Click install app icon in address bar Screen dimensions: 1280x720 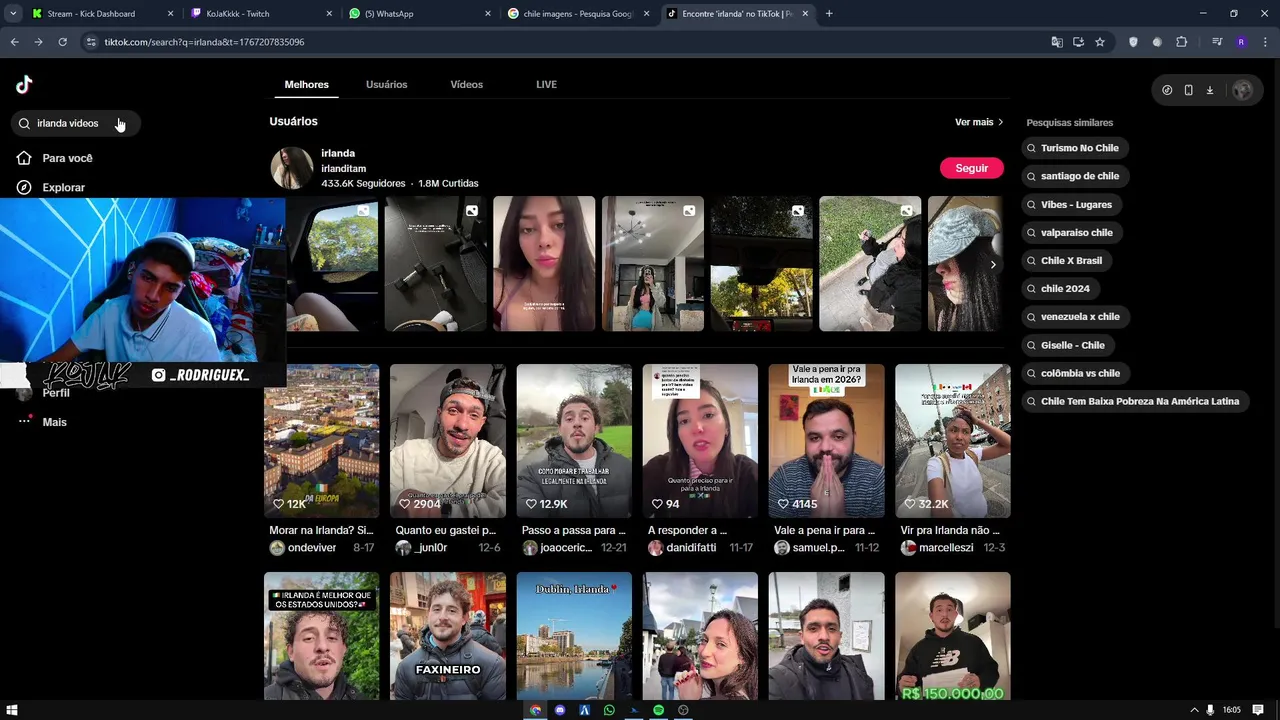1078,42
